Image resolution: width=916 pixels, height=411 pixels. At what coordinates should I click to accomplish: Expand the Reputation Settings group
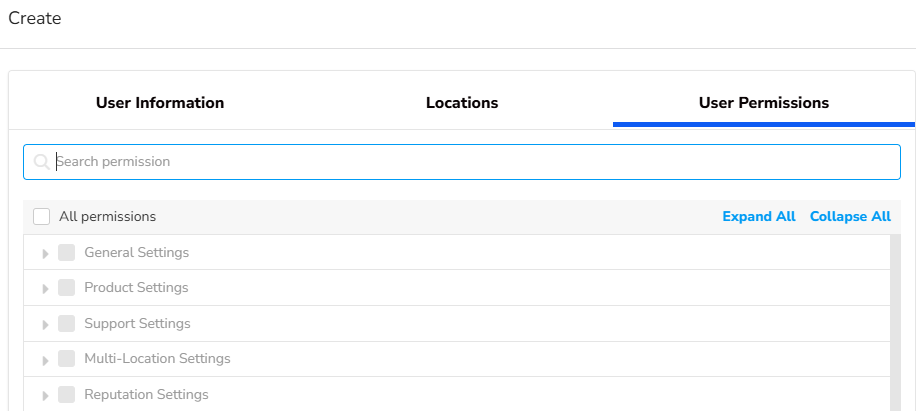coord(45,396)
